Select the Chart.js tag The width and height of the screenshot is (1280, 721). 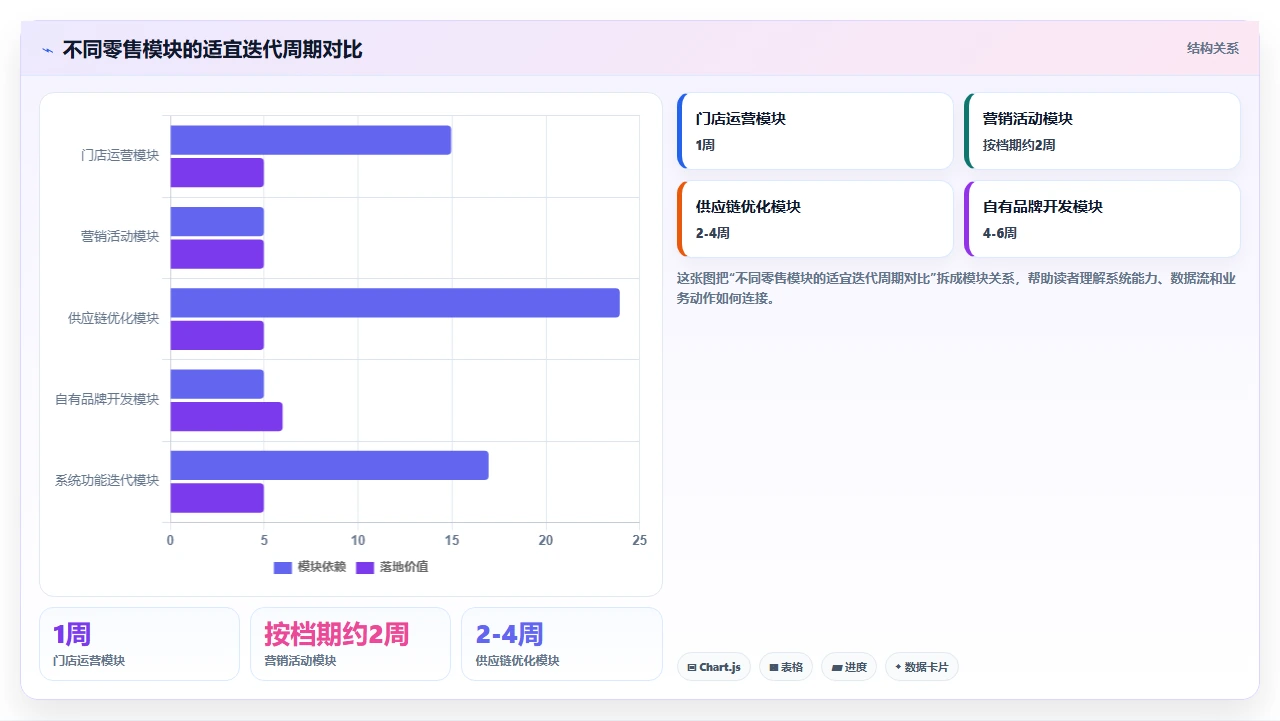(713, 667)
